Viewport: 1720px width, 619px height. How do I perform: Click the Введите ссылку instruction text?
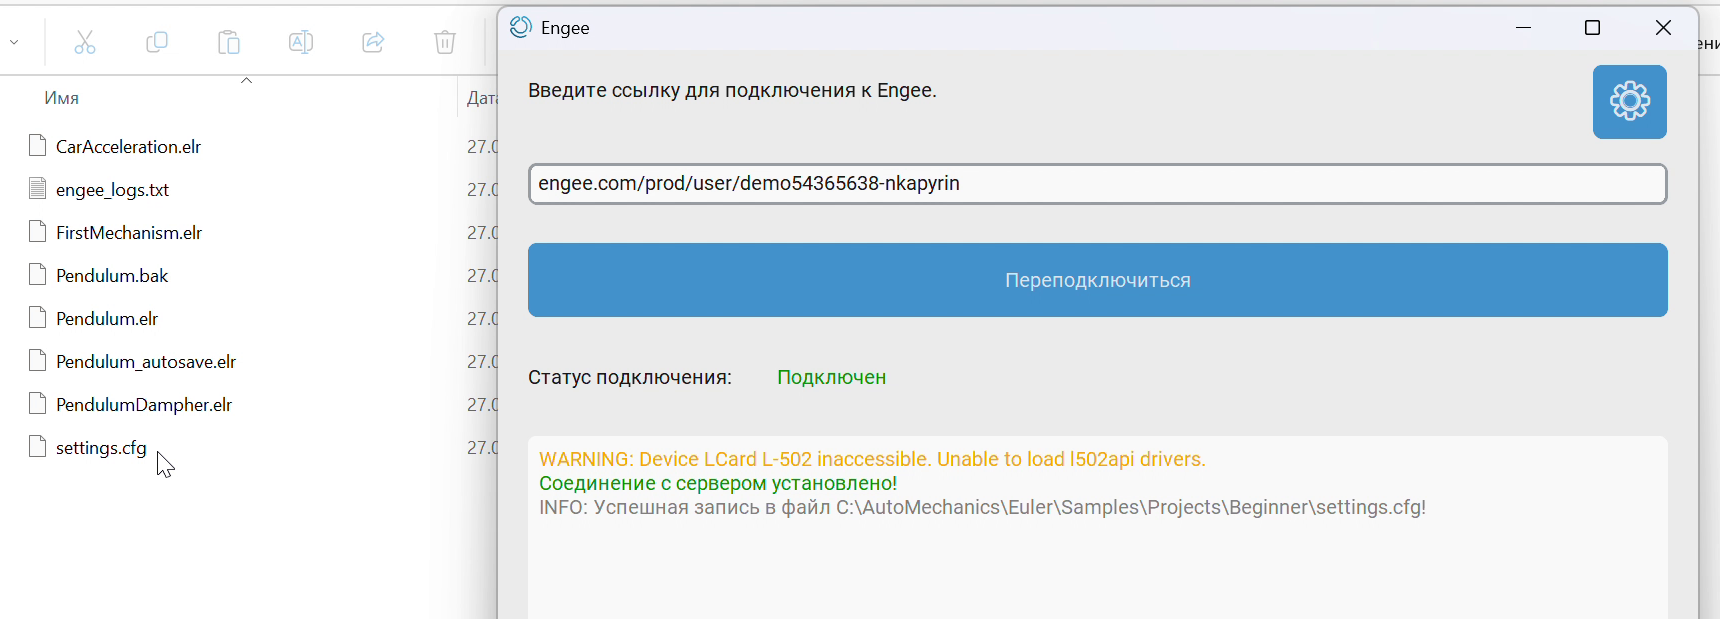point(732,90)
